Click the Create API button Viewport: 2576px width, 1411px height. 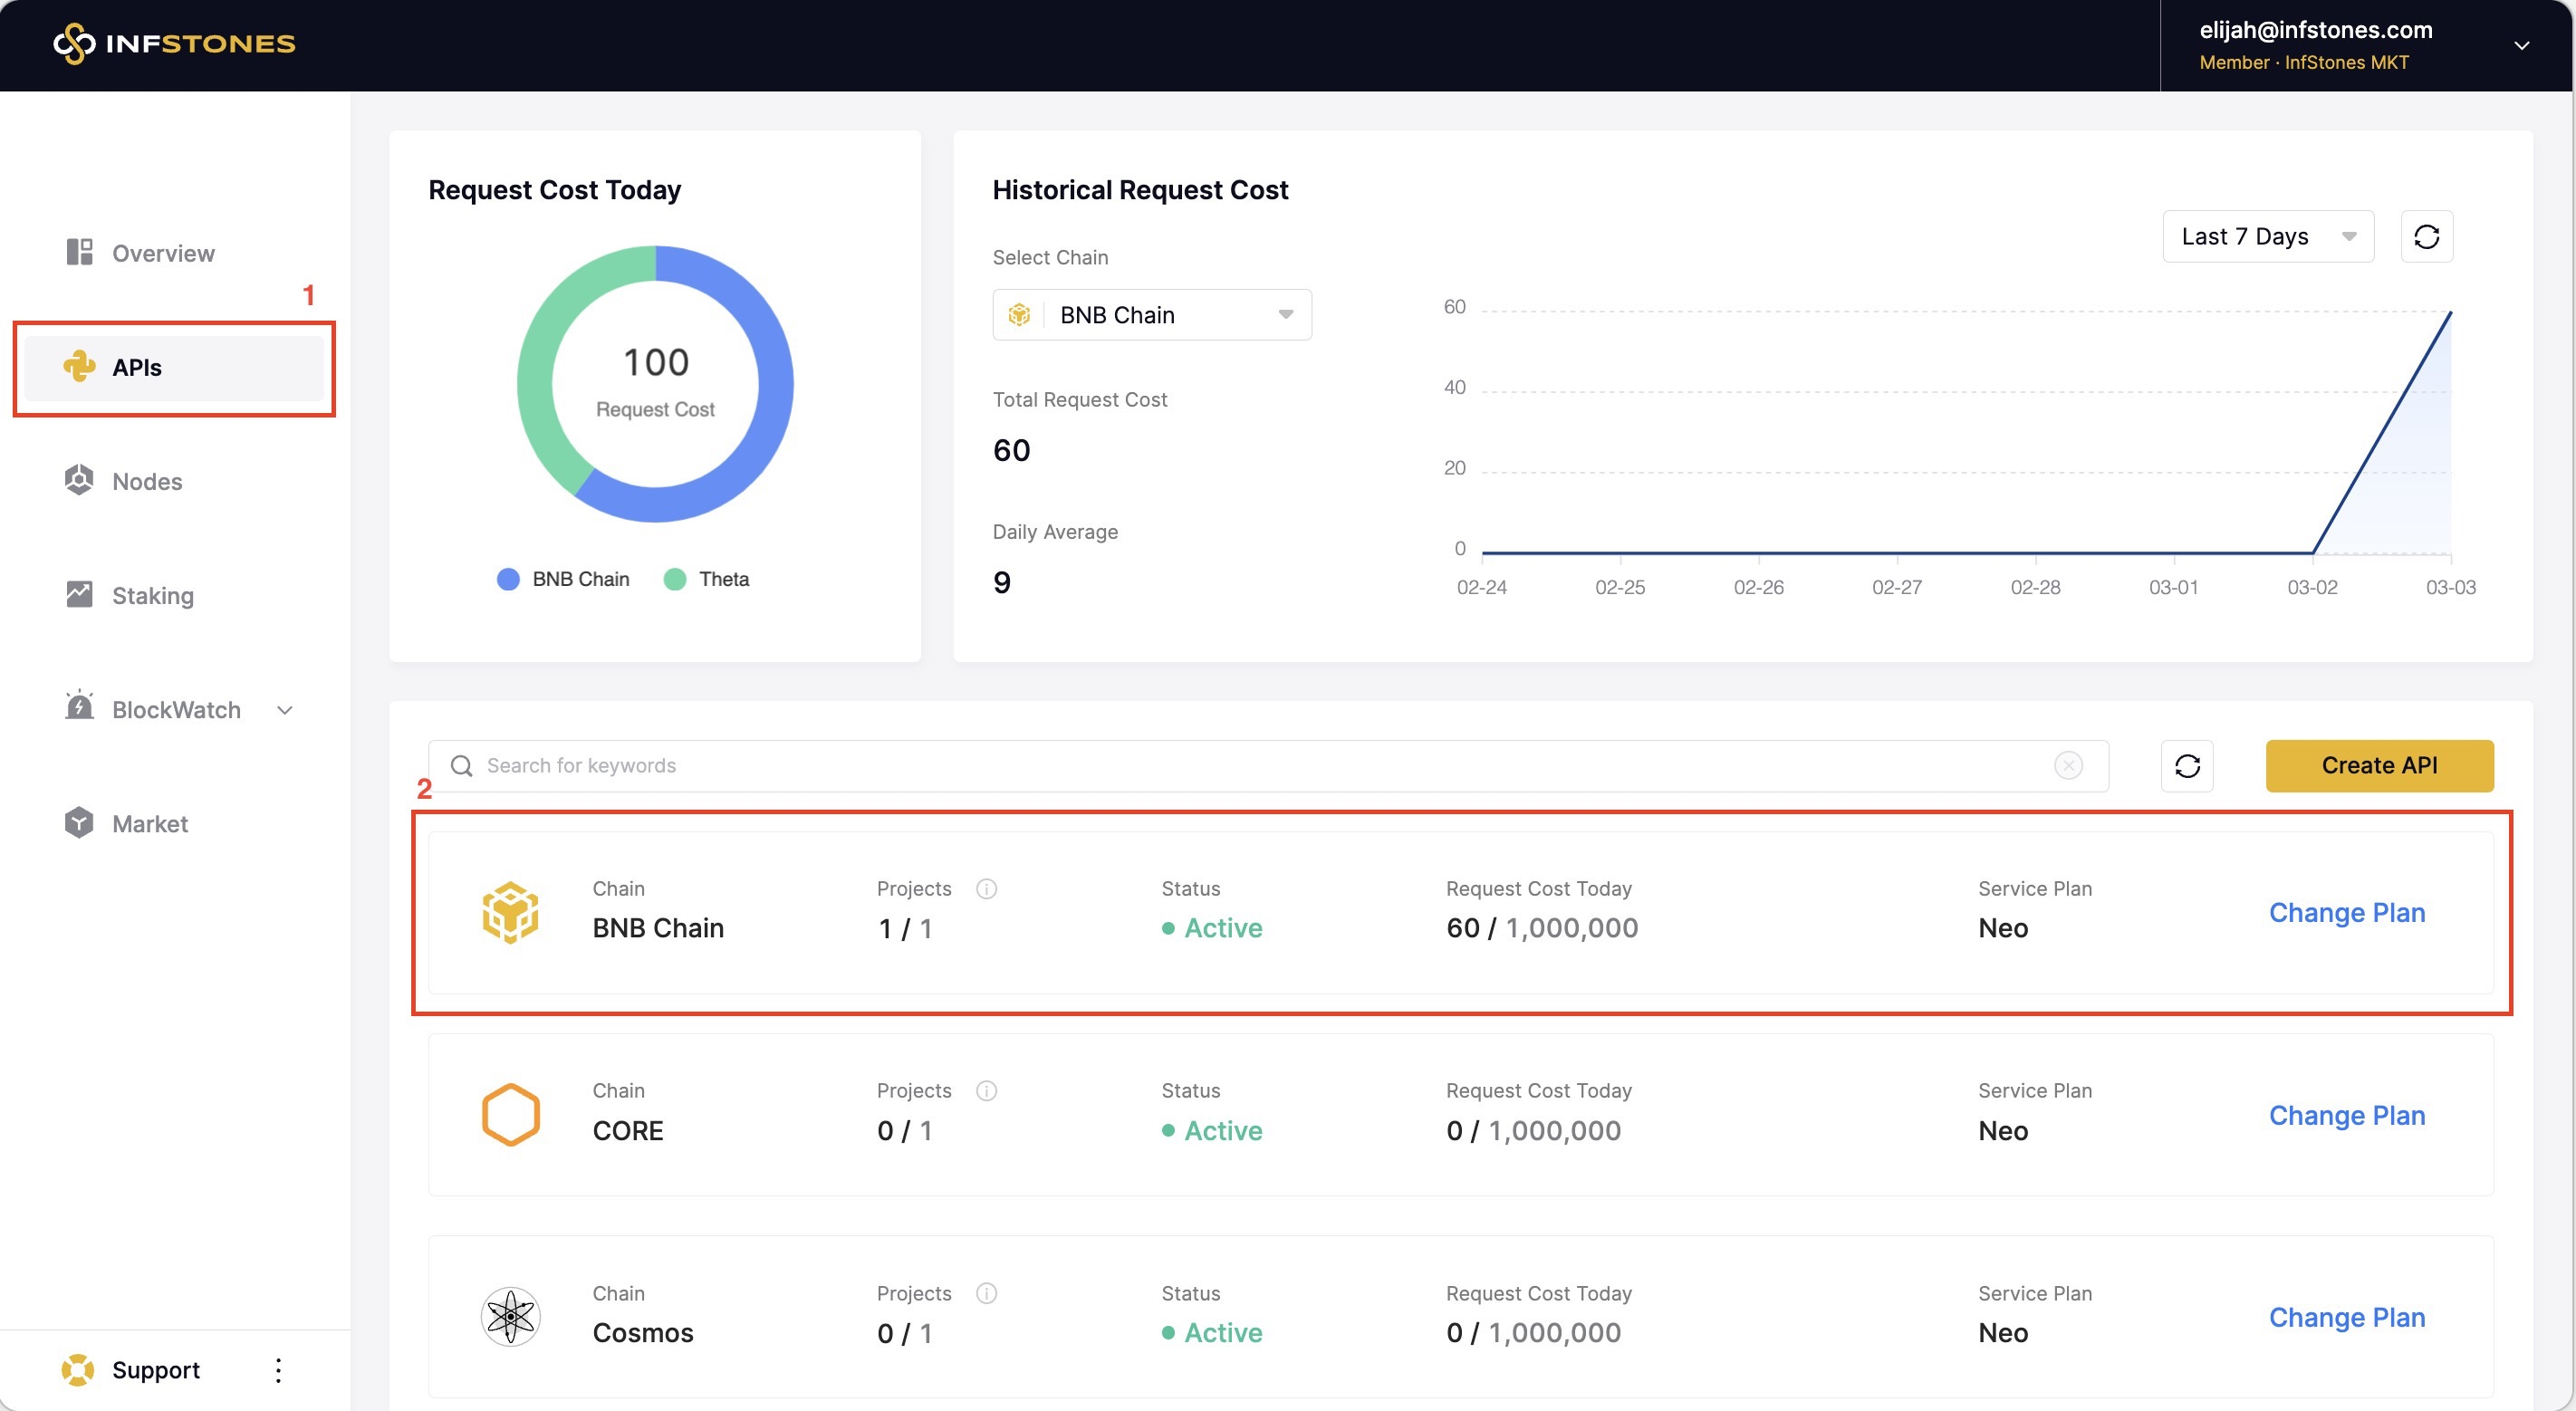2378,765
